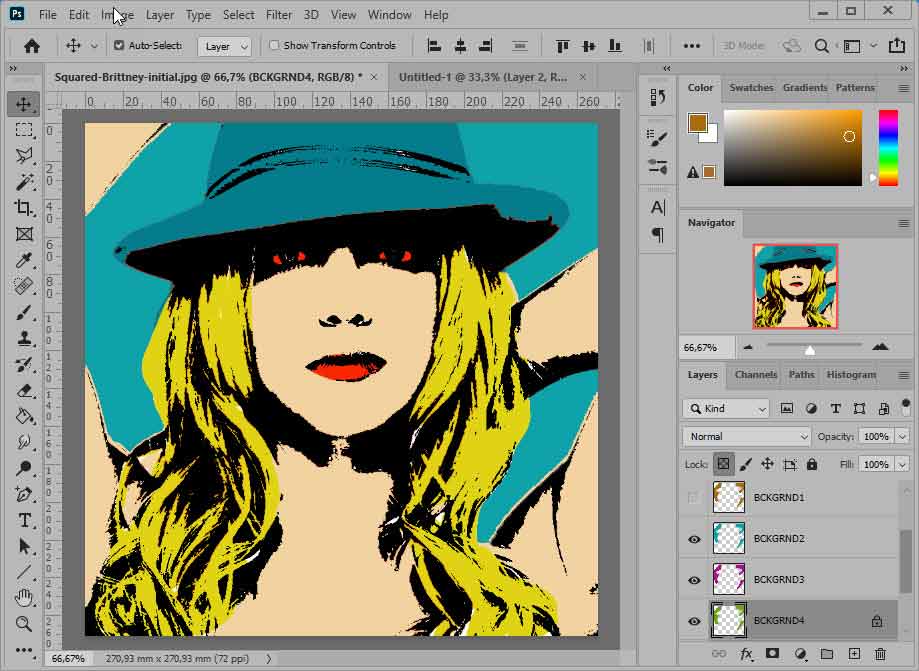
Task: Open the Filter menu
Action: tap(278, 15)
